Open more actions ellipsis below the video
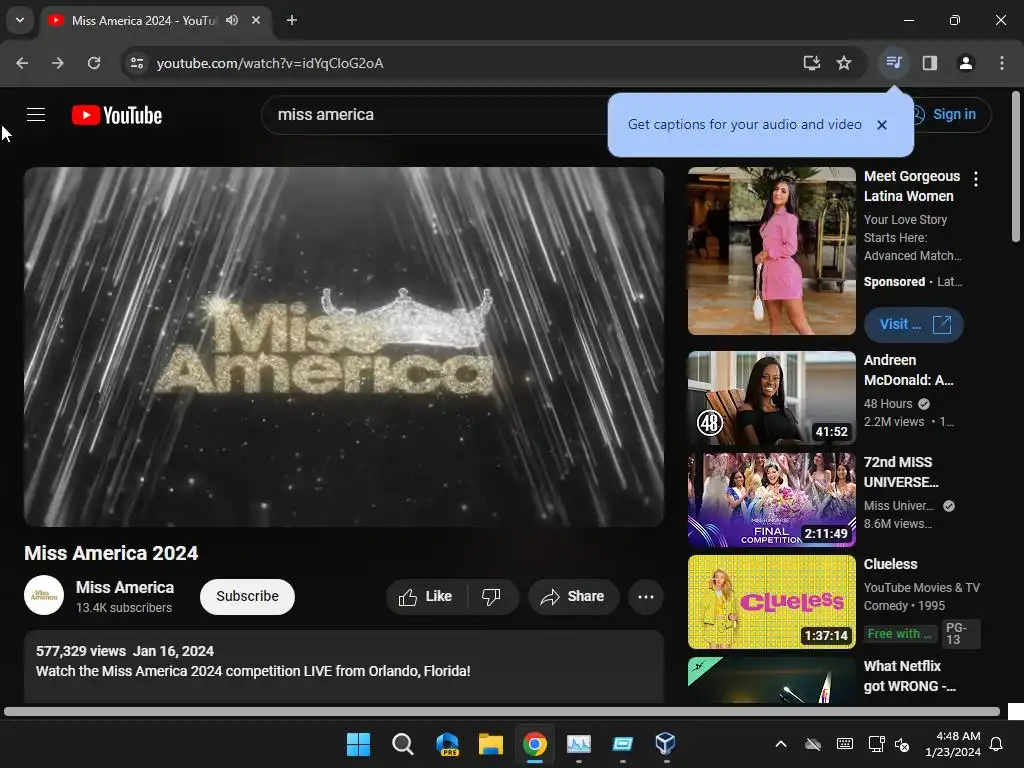Screen dimensions: 1024x768 pos(646,596)
